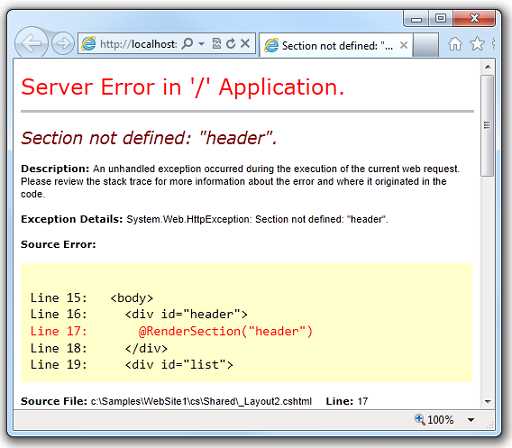The image size is (512, 448).
Task: Click code line 'Line 18: </div>'
Action: pos(99,348)
